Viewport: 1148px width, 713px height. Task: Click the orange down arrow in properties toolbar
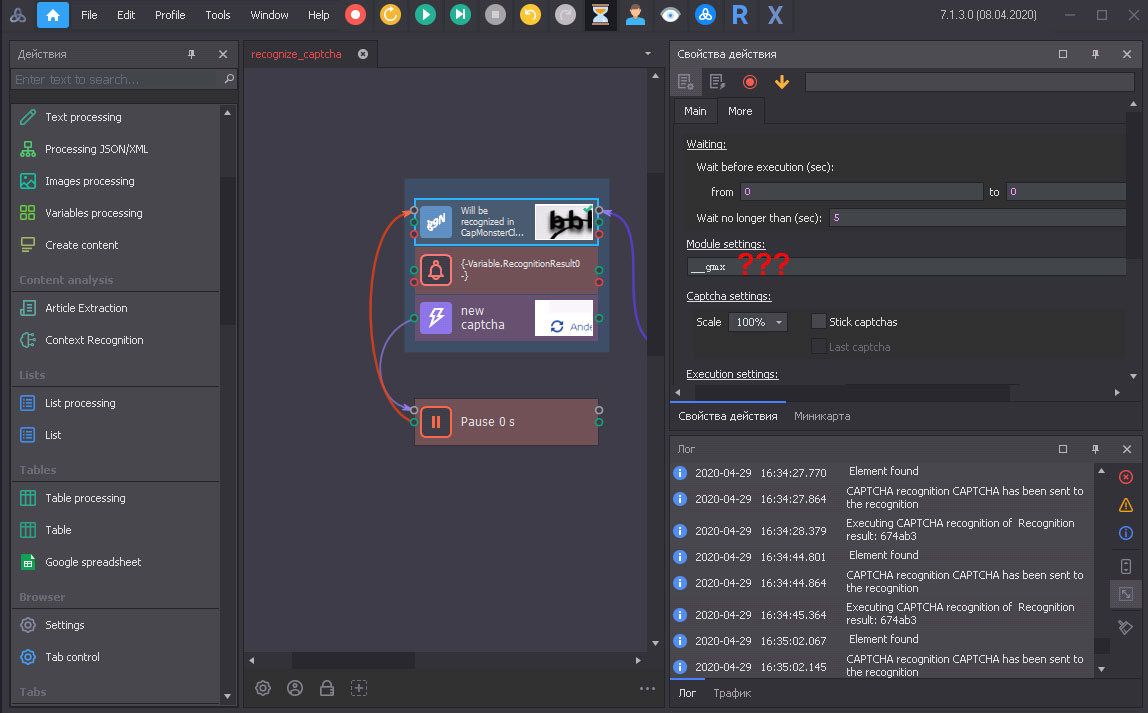782,82
